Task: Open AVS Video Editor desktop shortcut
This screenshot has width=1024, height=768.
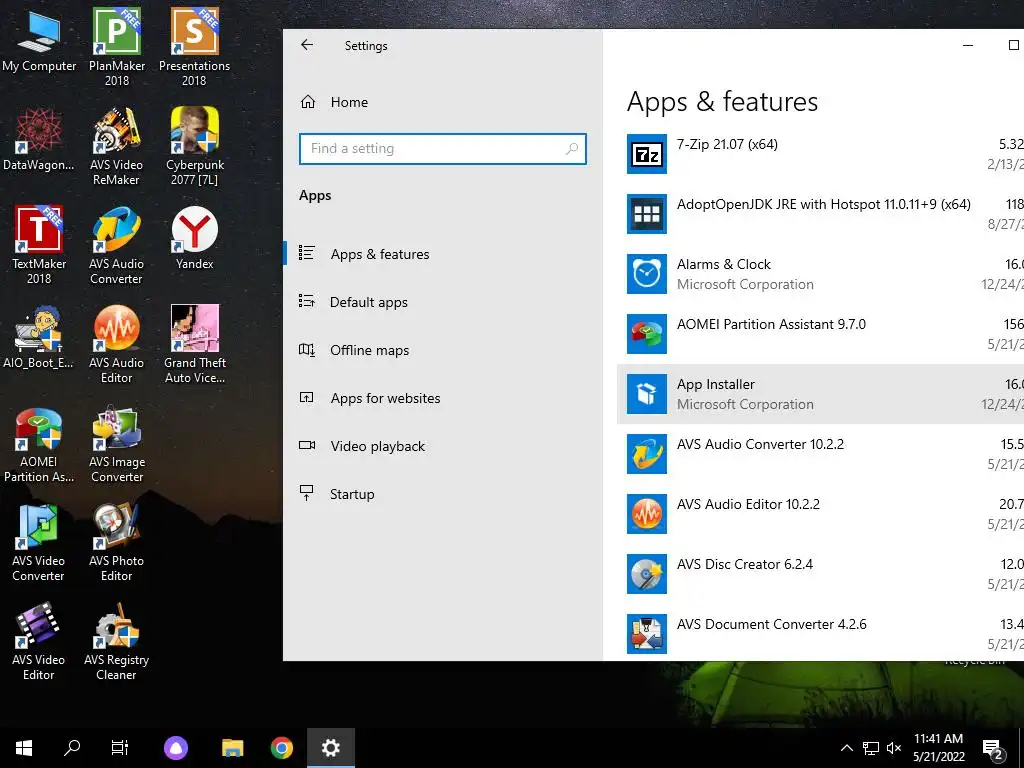Action: tap(39, 643)
